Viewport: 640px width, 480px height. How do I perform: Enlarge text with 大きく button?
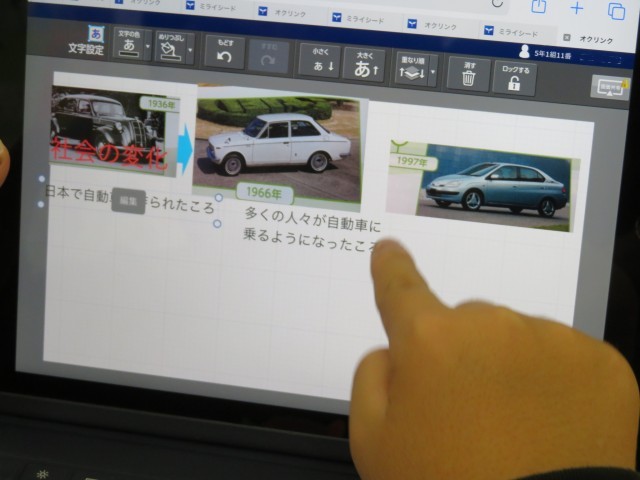tap(363, 65)
